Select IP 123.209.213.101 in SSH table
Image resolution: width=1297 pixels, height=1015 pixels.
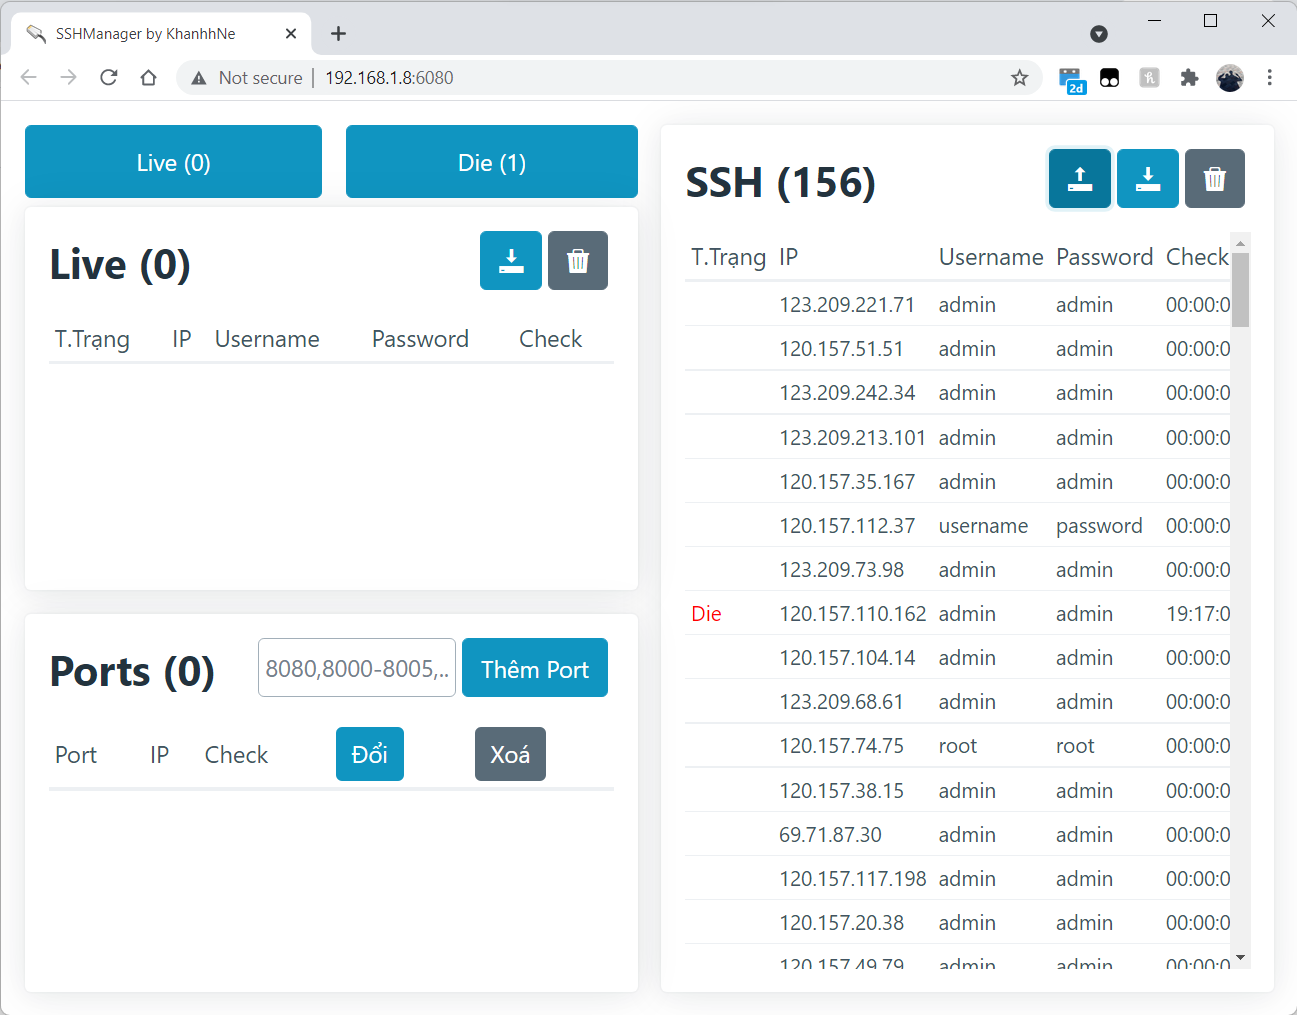(853, 438)
